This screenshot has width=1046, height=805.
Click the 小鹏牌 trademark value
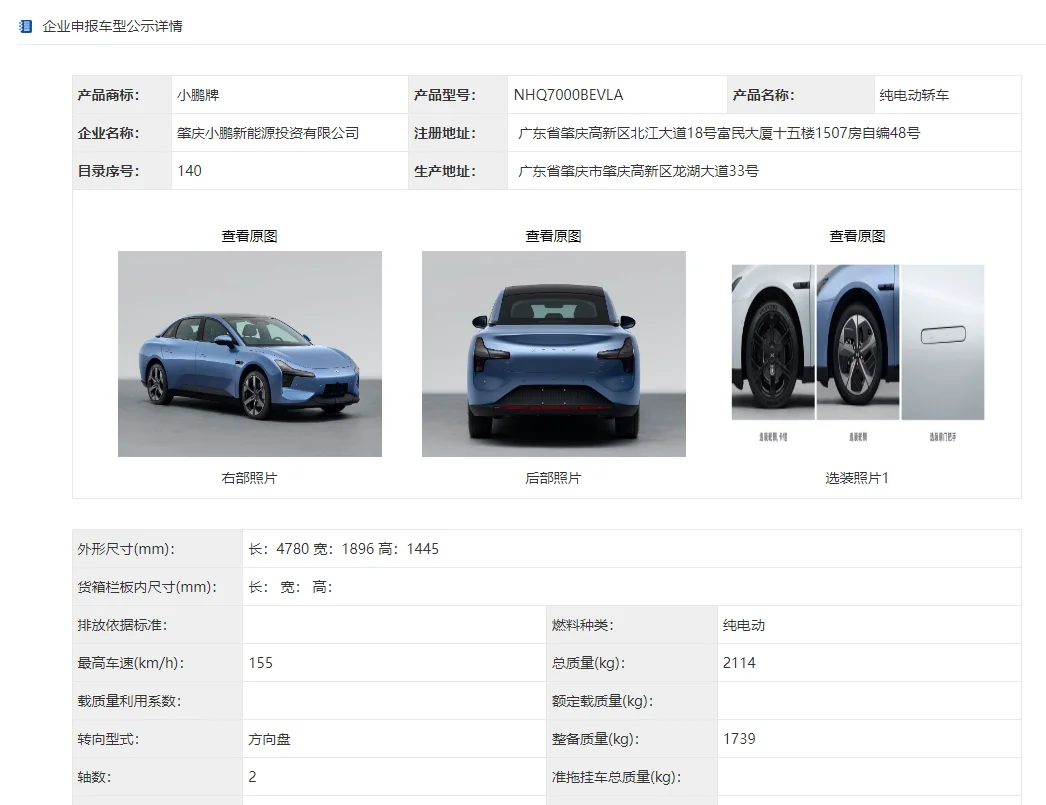click(198, 95)
